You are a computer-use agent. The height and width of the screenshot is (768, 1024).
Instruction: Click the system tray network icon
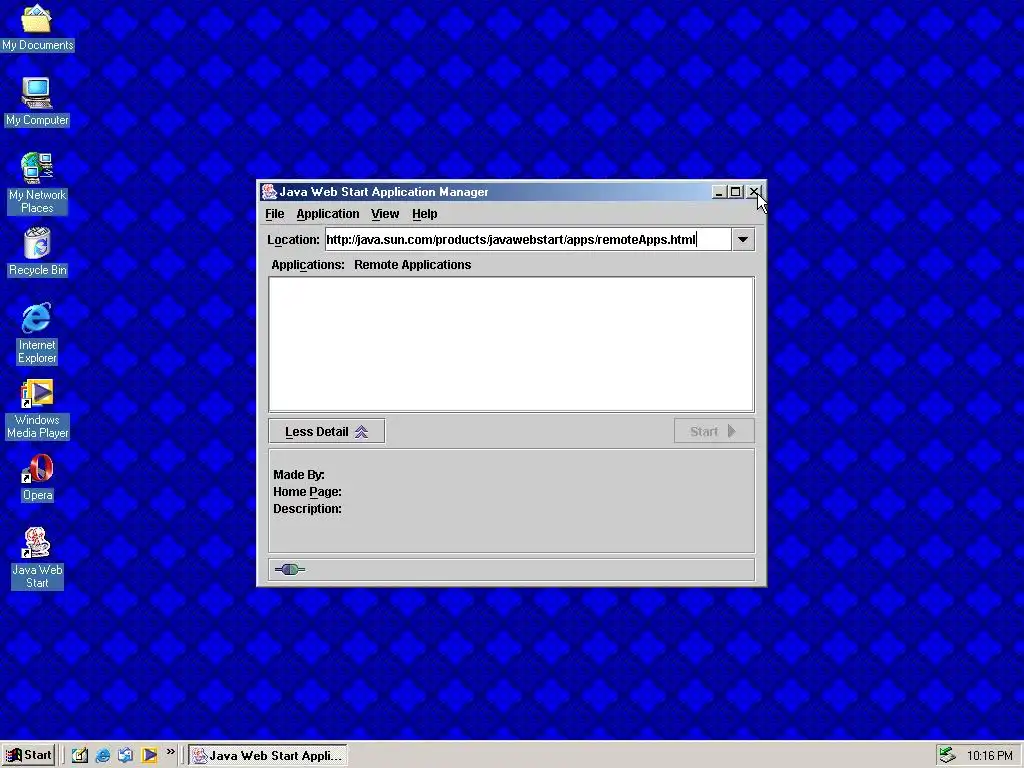pos(947,756)
